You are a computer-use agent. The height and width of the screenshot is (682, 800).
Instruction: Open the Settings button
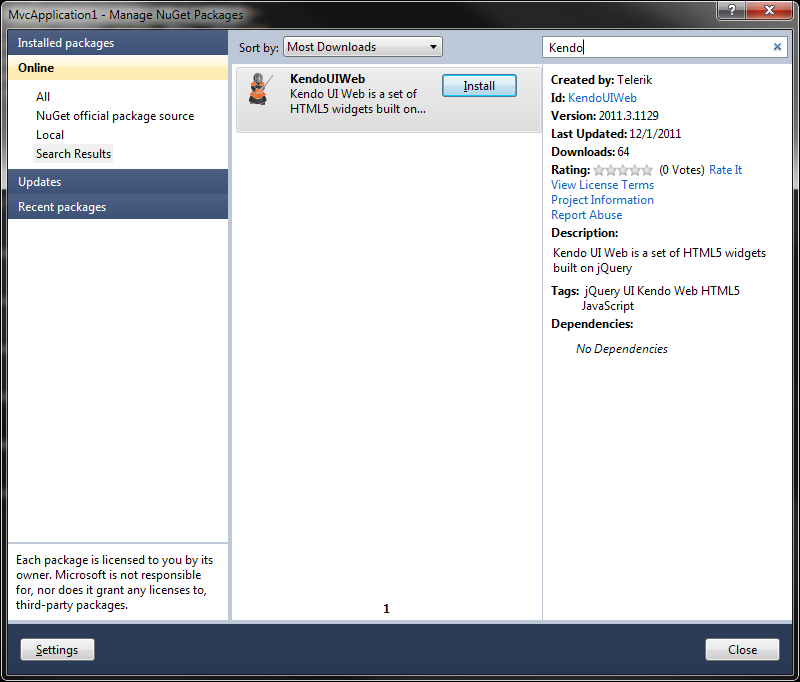click(x=57, y=649)
